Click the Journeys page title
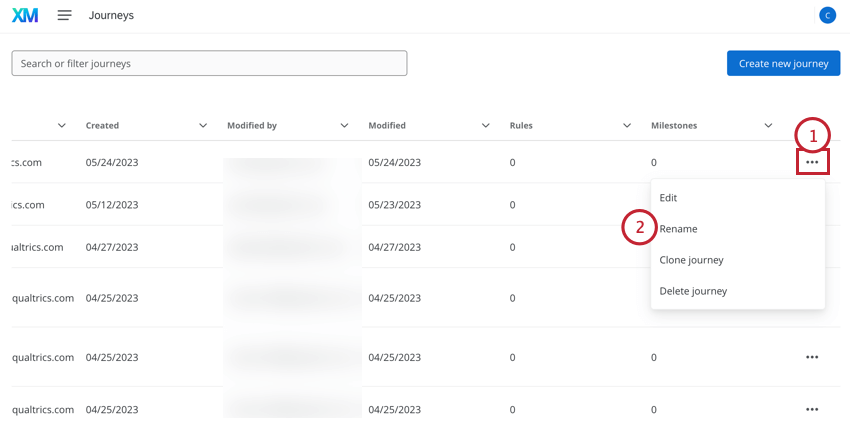 point(111,16)
